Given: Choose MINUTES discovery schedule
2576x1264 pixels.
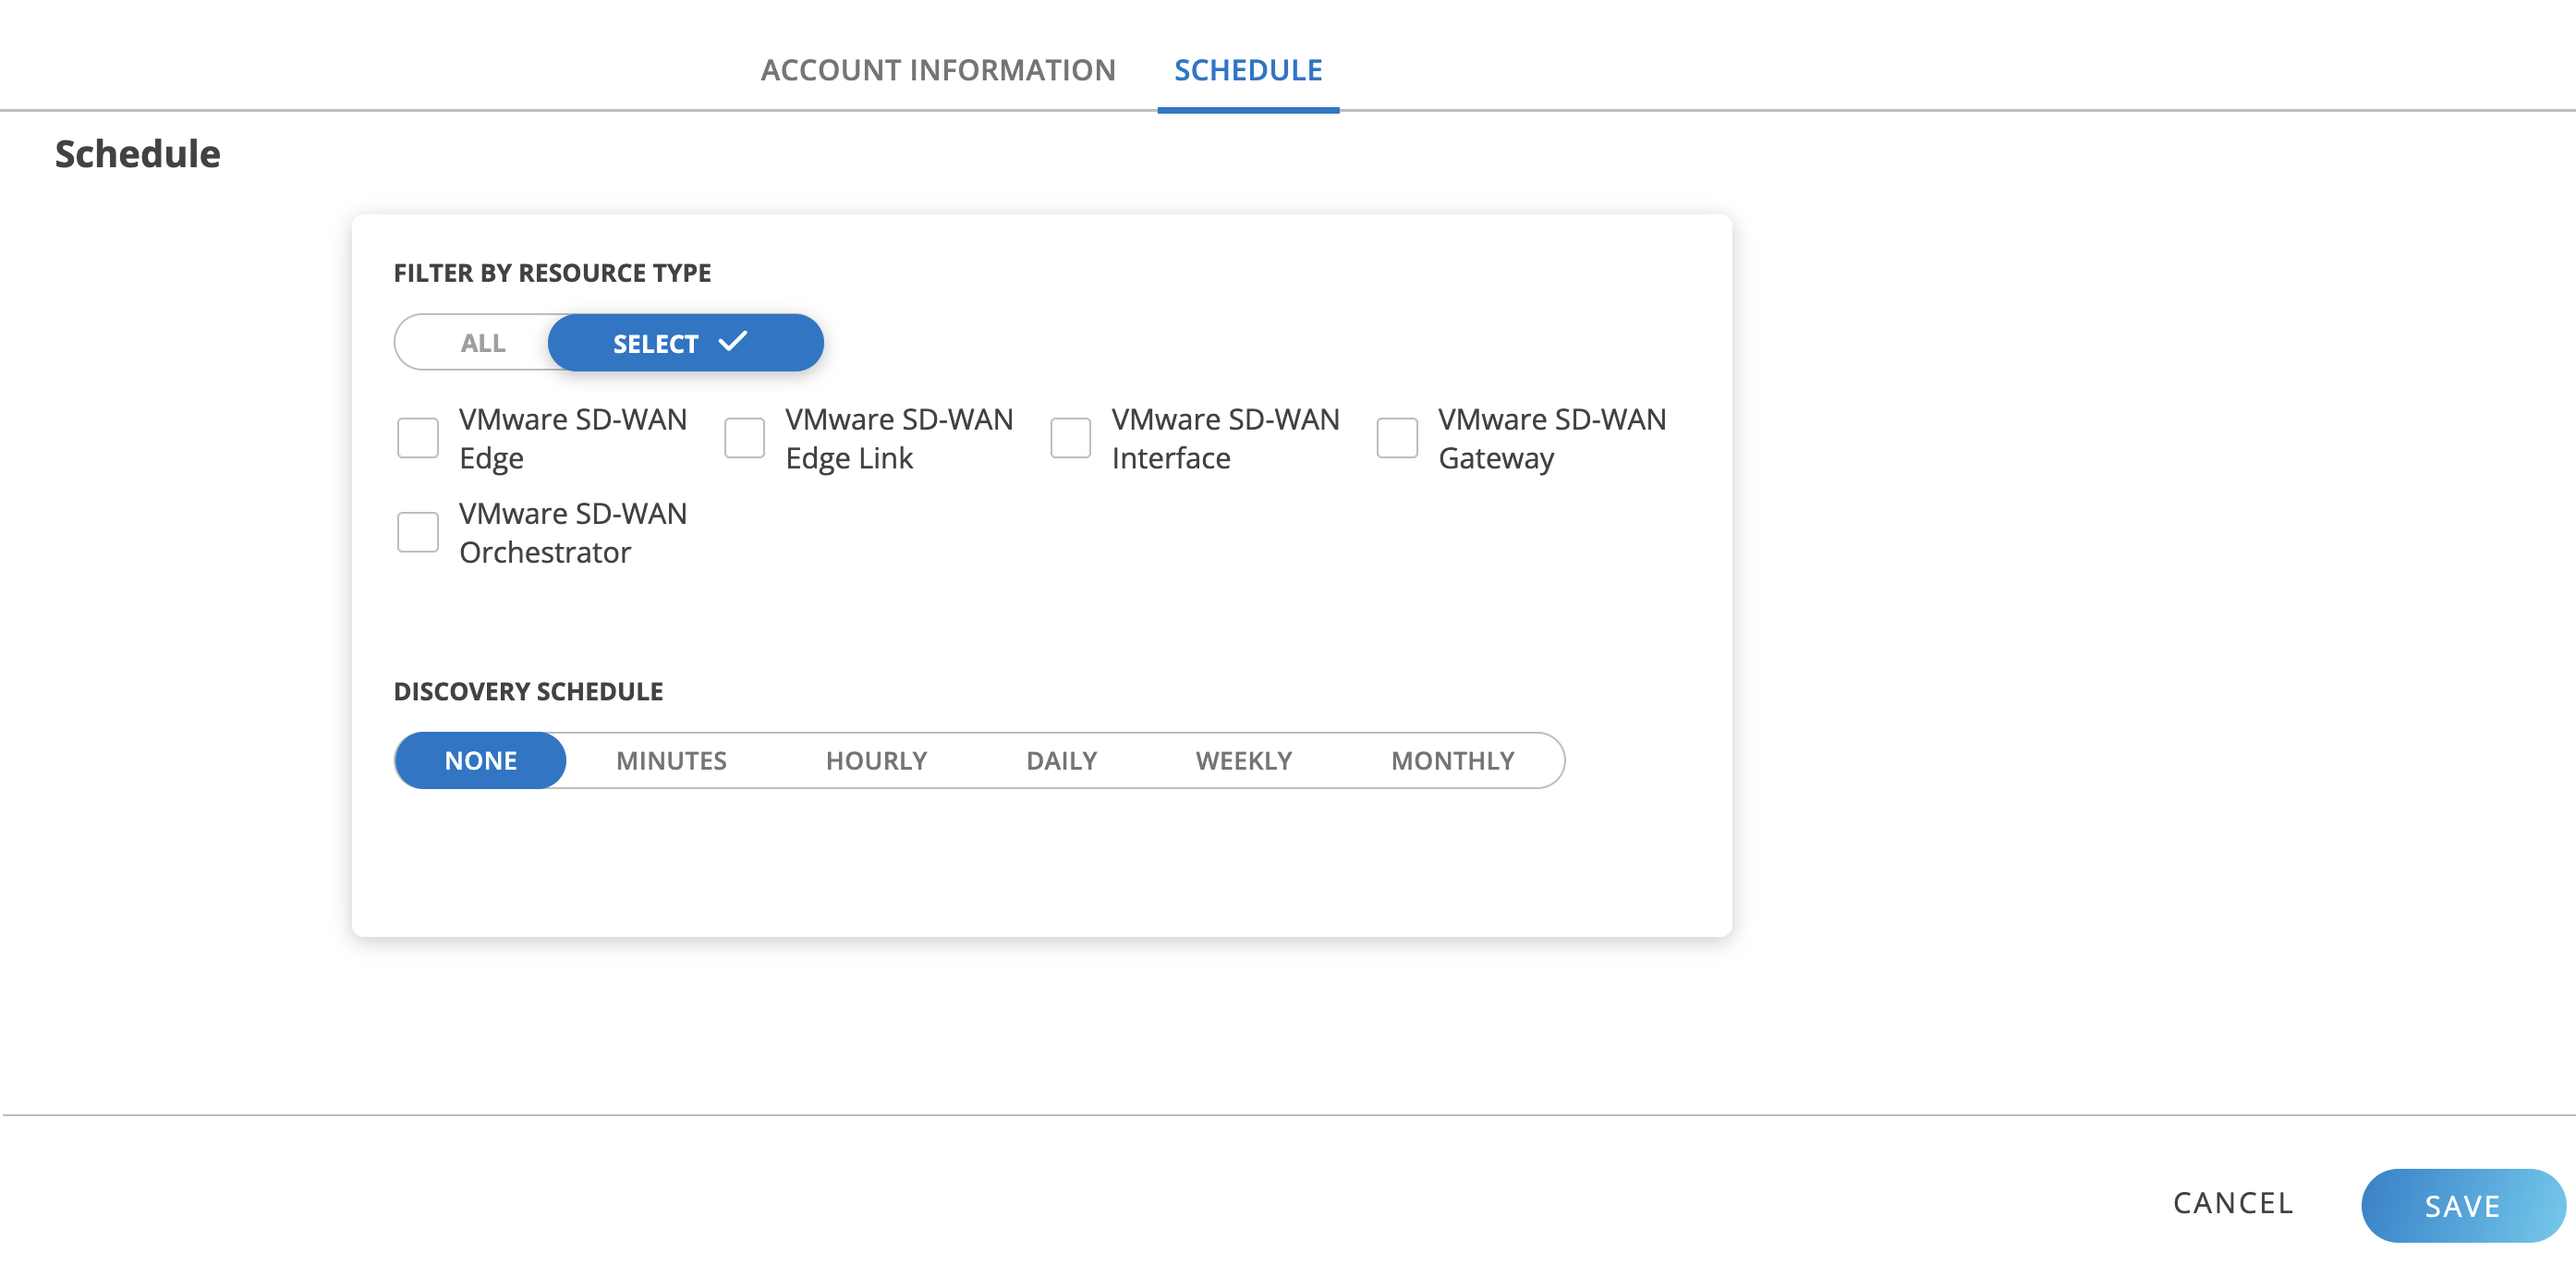Looking at the screenshot, I should (671, 761).
